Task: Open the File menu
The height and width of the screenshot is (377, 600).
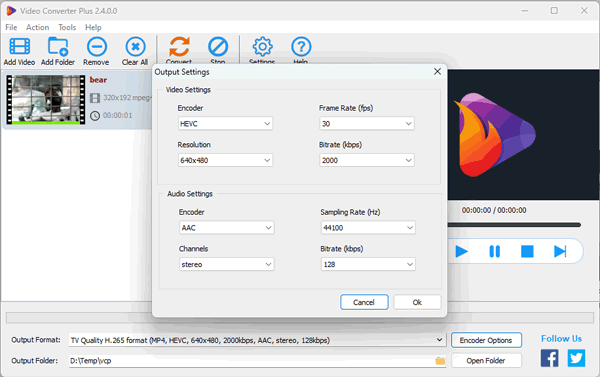Action: [x=11, y=27]
